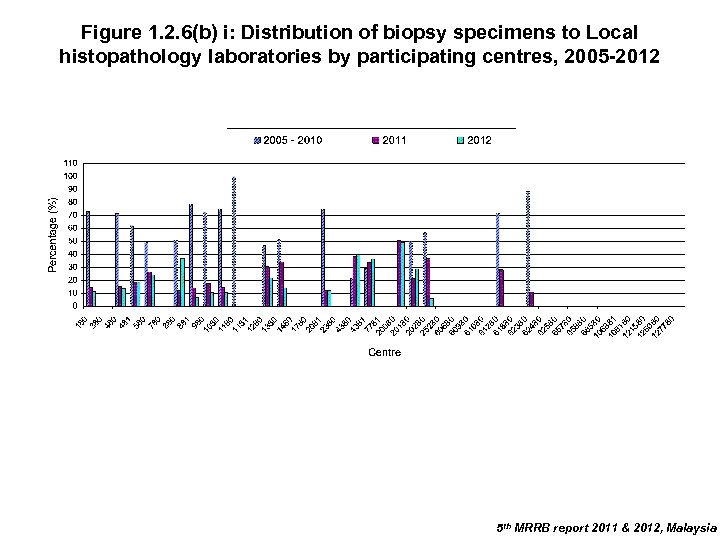Click the hatched bar reaching about 89 percent
Screen dimensions: 720x540
click(x=528, y=248)
